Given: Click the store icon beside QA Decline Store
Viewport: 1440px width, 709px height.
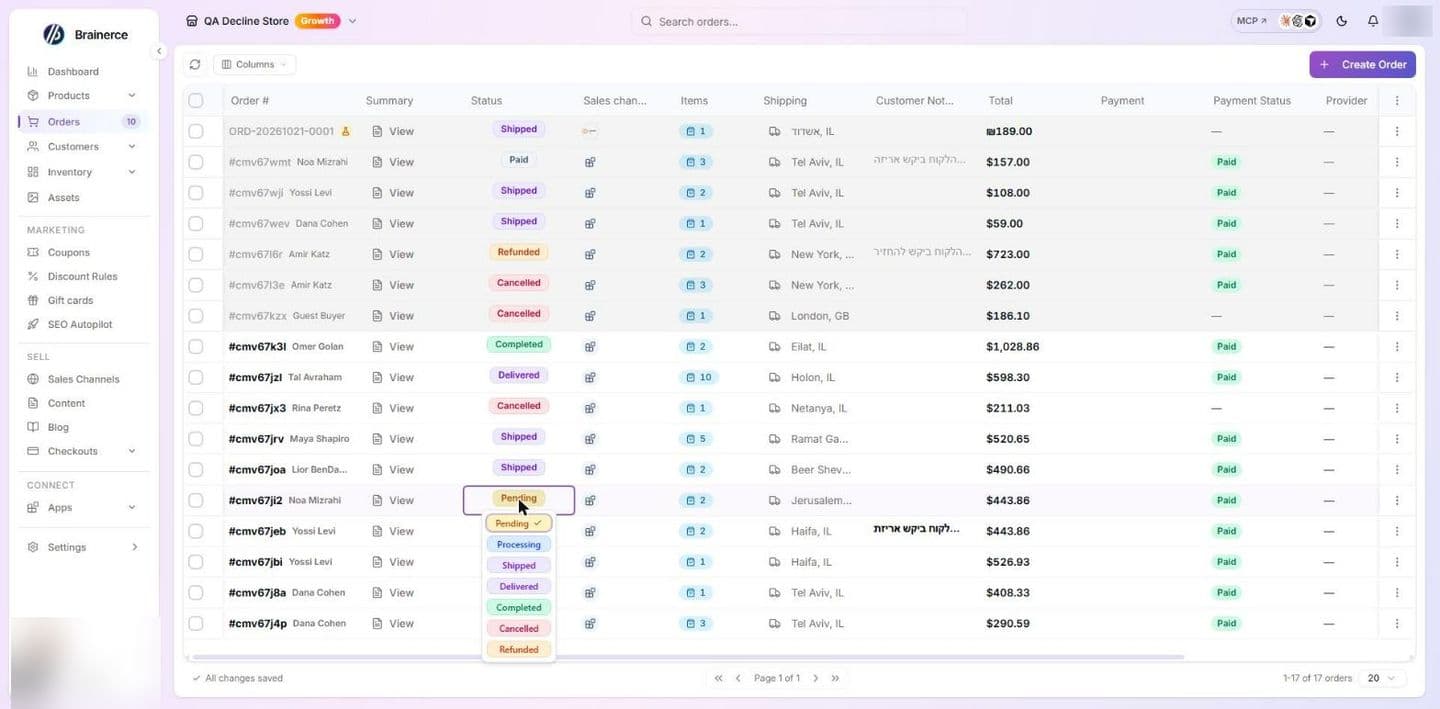Looking at the screenshot, I should click(192, 21).
